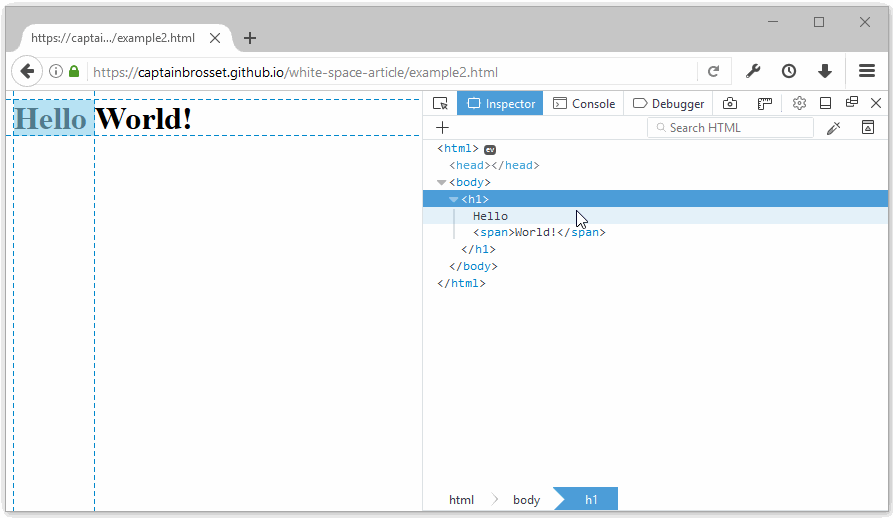Take a screenshot with the camera icon

click(730, 103)
